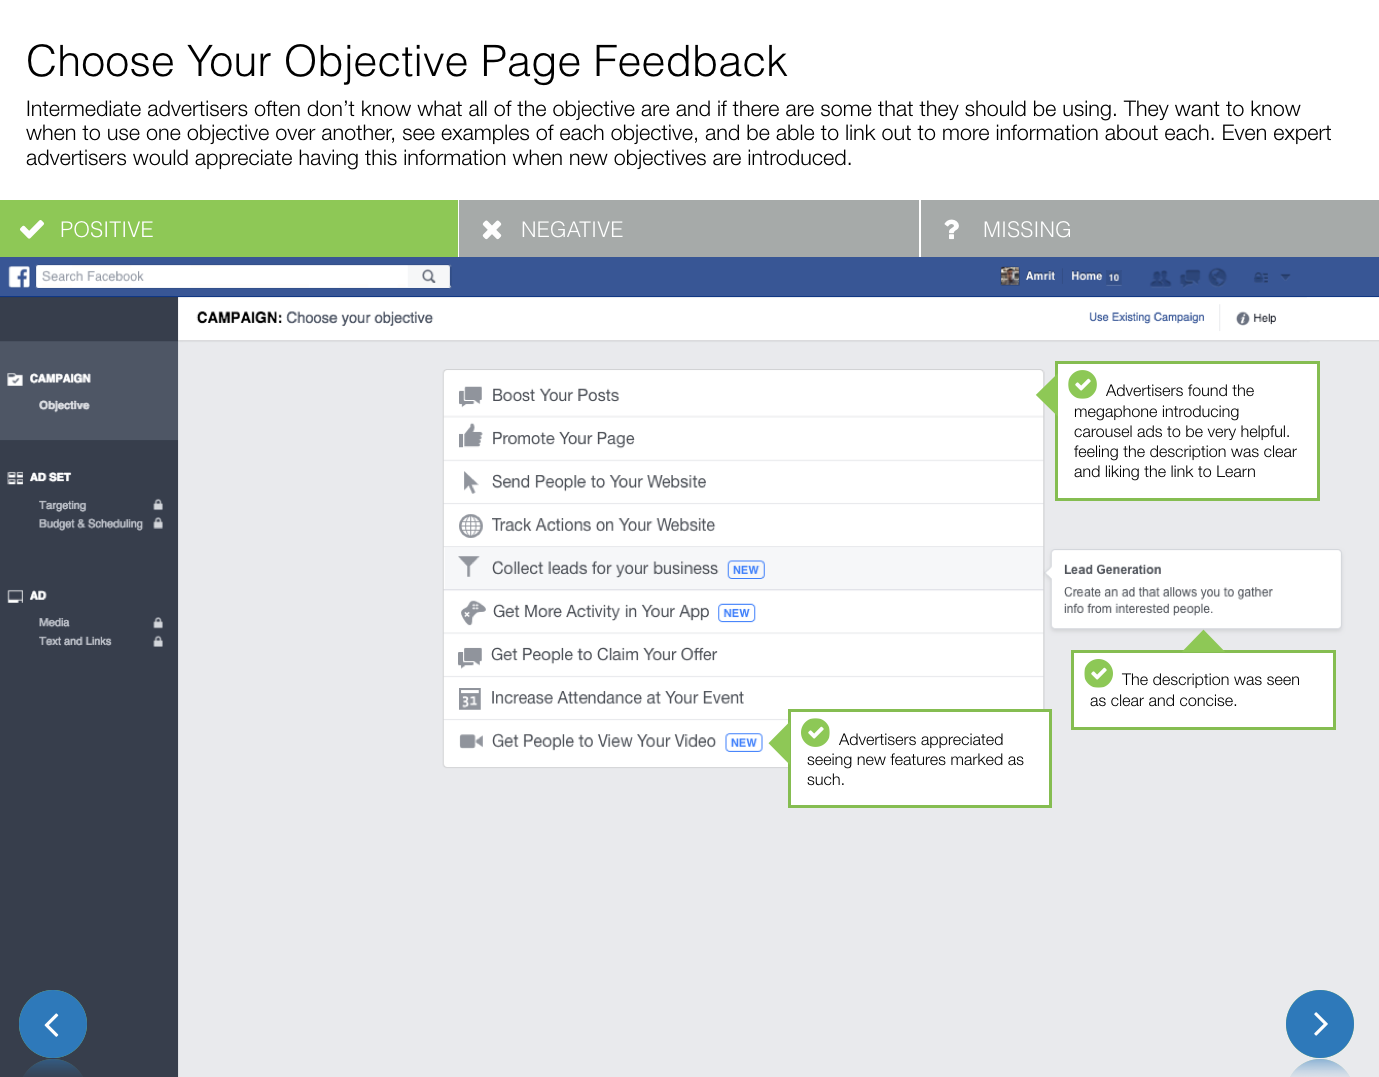Click the Collect leads funnel icon
Viewport: 1379px width, 1077px height.
468,567
